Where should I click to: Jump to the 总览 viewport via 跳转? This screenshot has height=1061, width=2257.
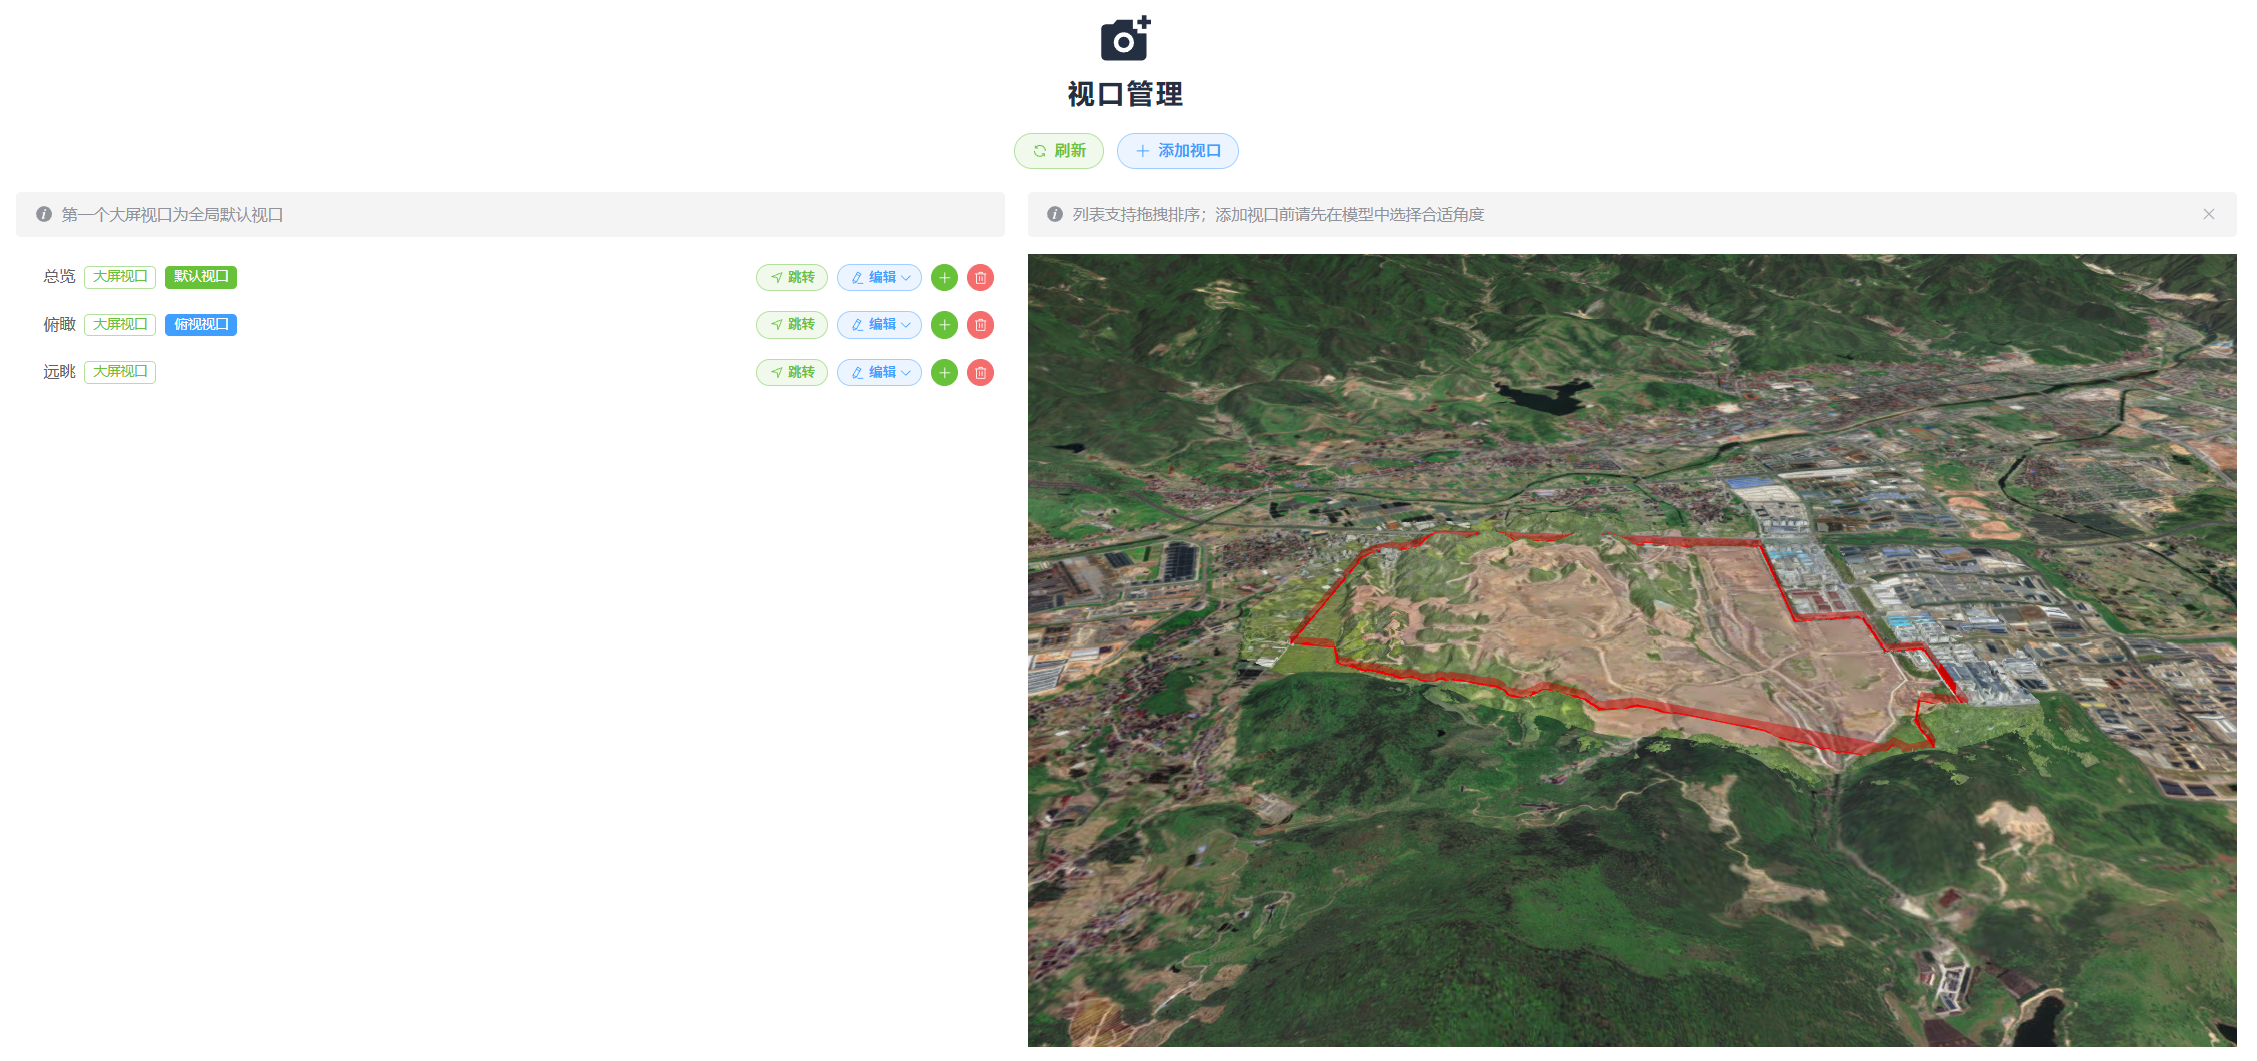(791, 278)
